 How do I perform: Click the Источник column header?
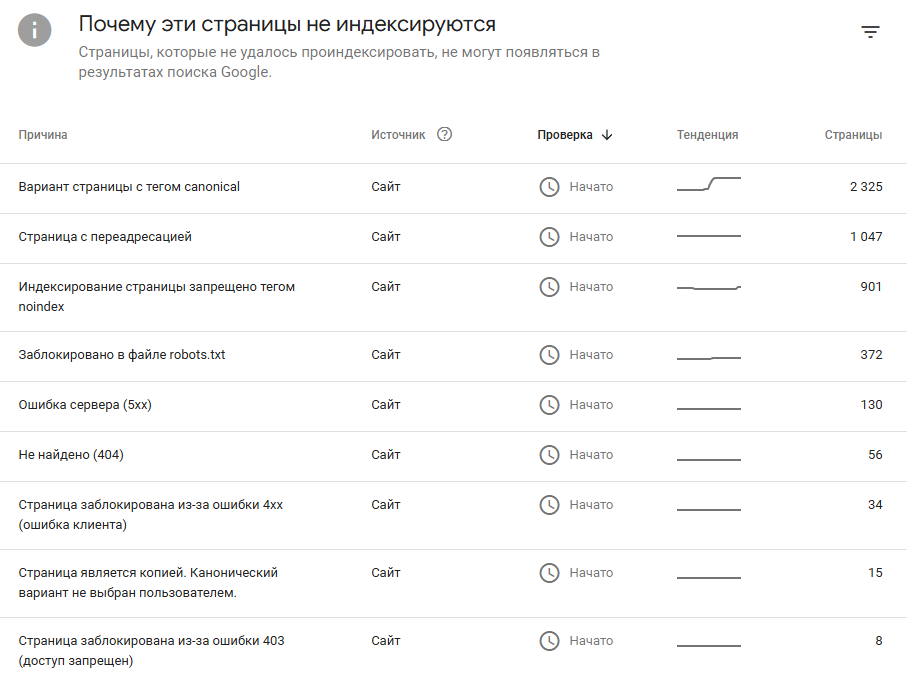click(398, 135)
